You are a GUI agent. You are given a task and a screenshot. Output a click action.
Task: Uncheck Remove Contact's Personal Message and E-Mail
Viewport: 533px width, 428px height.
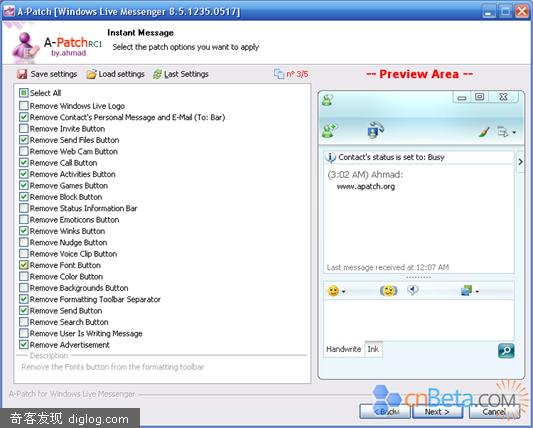[23, 117]
